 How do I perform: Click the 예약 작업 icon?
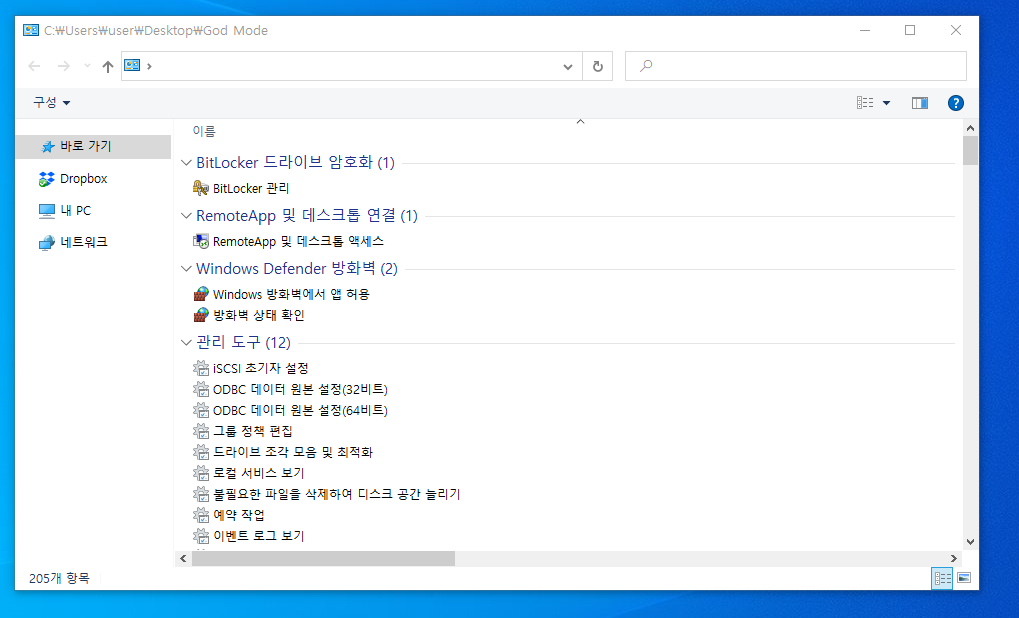coord(201,515)
